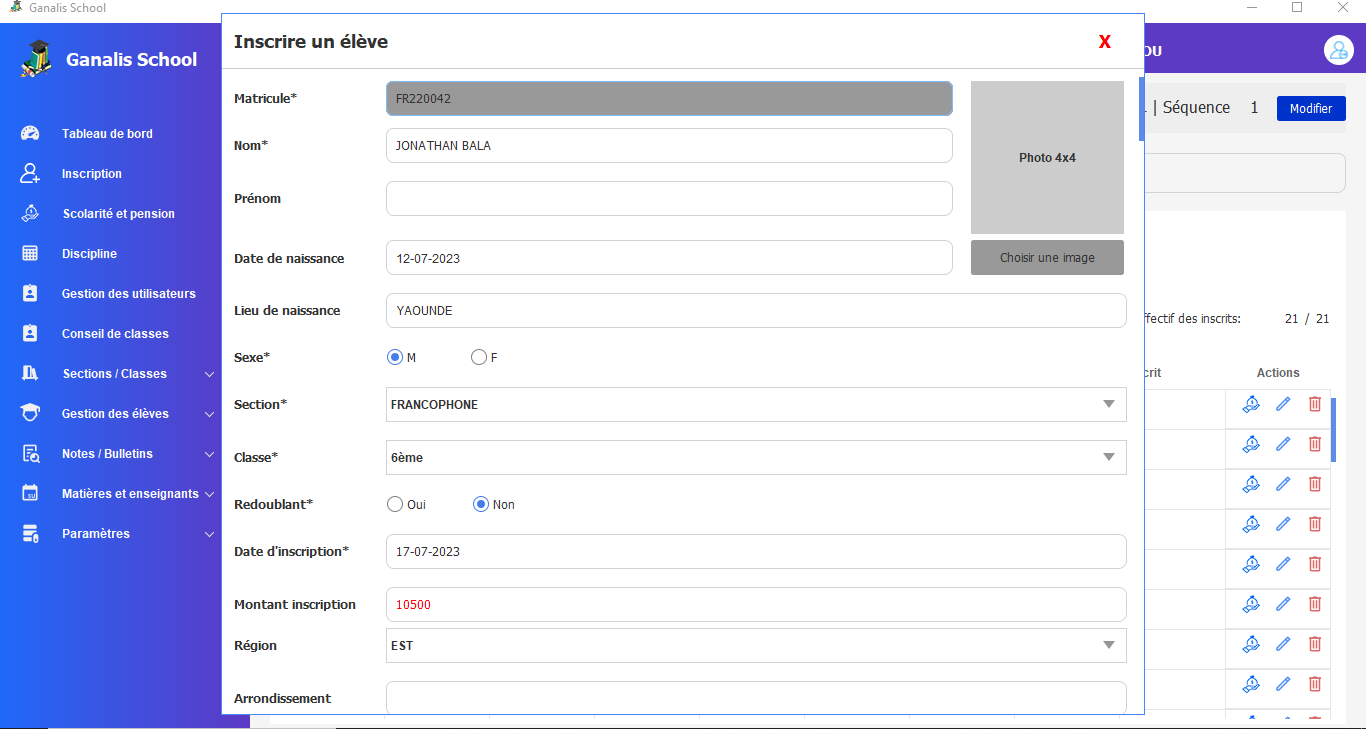Screen dimensions: 1366x729
Task: Open Scolarité et pension in the sidebar
Action: [x=119, y=214]
